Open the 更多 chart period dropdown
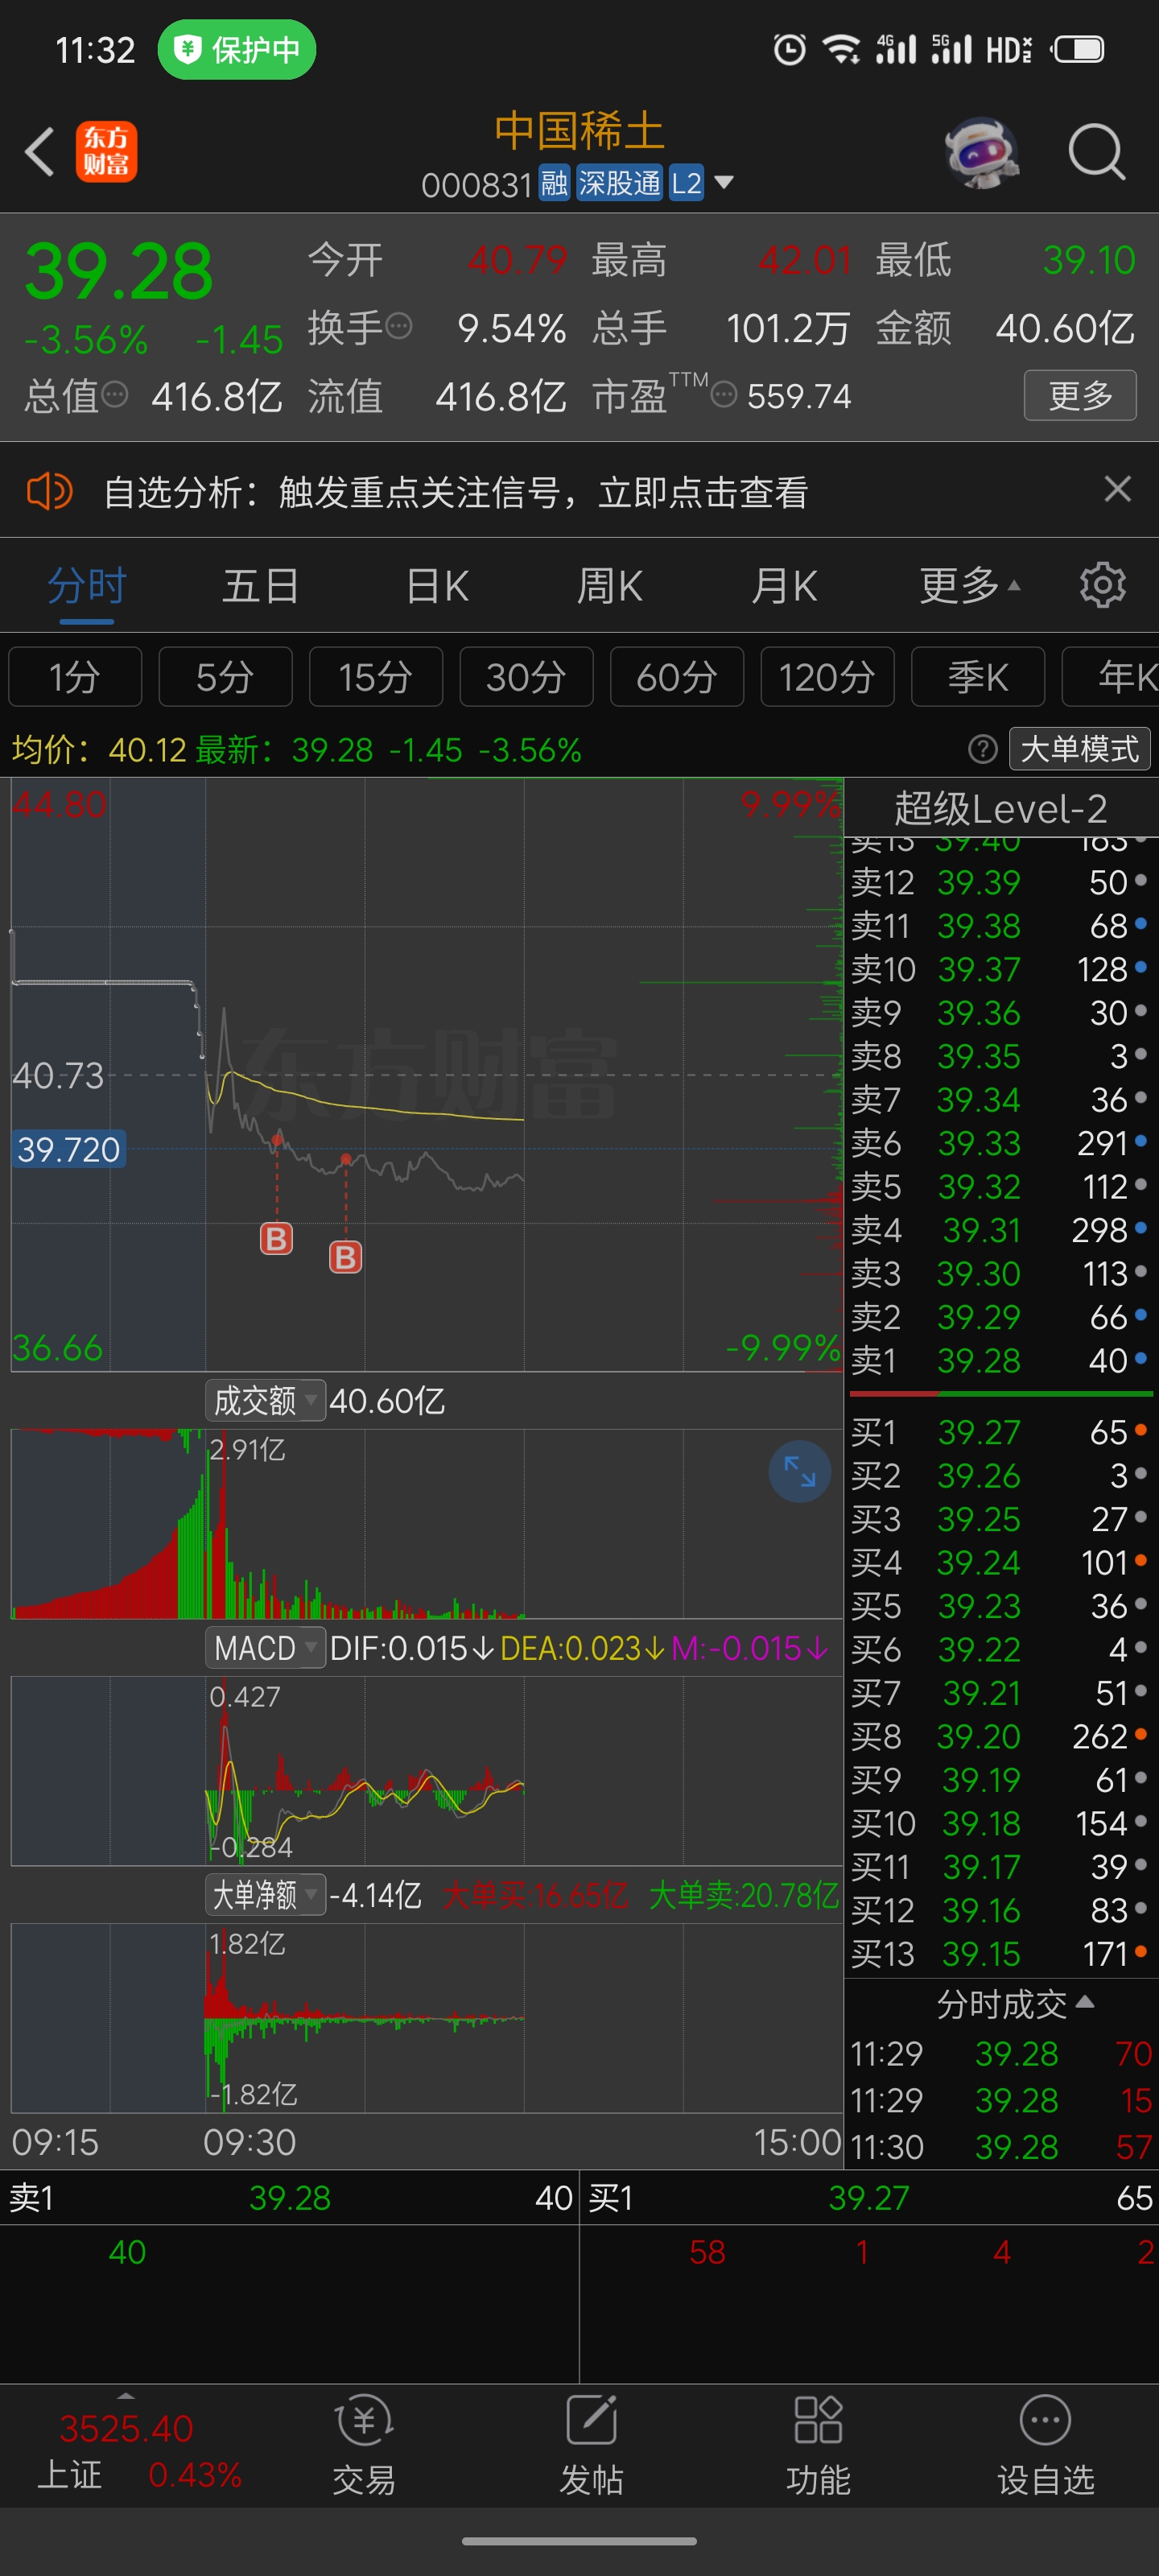1159x2576 pixels. 970,585
